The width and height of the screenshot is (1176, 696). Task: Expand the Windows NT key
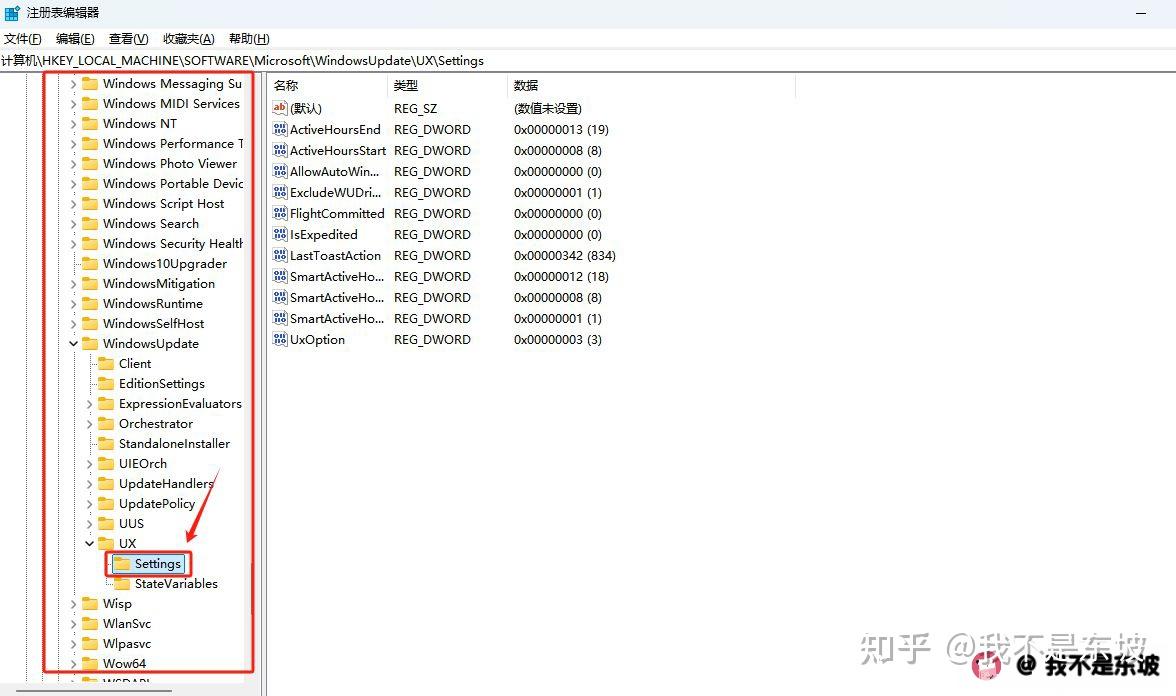click(74, 124)
